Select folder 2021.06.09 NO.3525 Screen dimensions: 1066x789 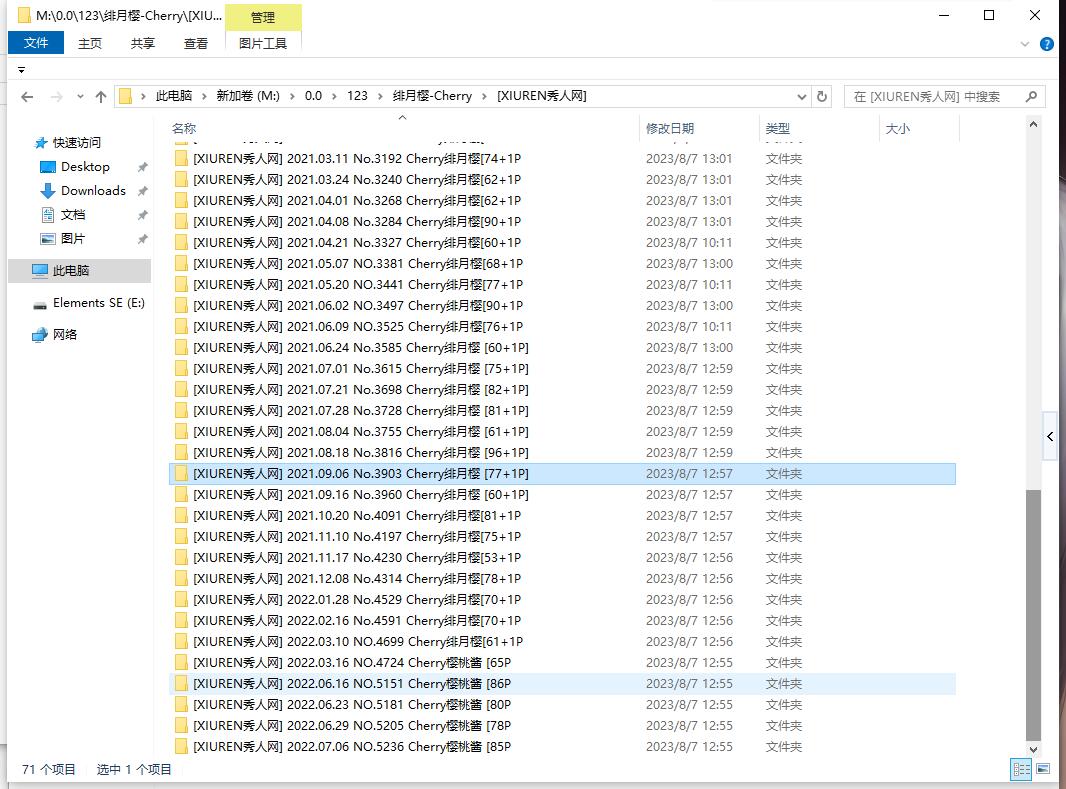click(x=562, y=327)
